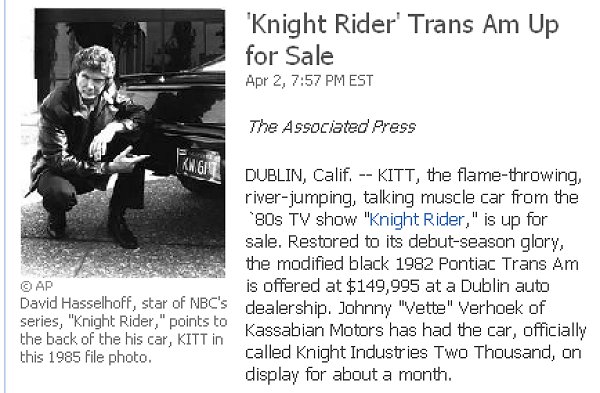The width and height of the screenshot is (600, 393).
Task: Click "display for about a month" closing line
Action: (x=348, y=375)
